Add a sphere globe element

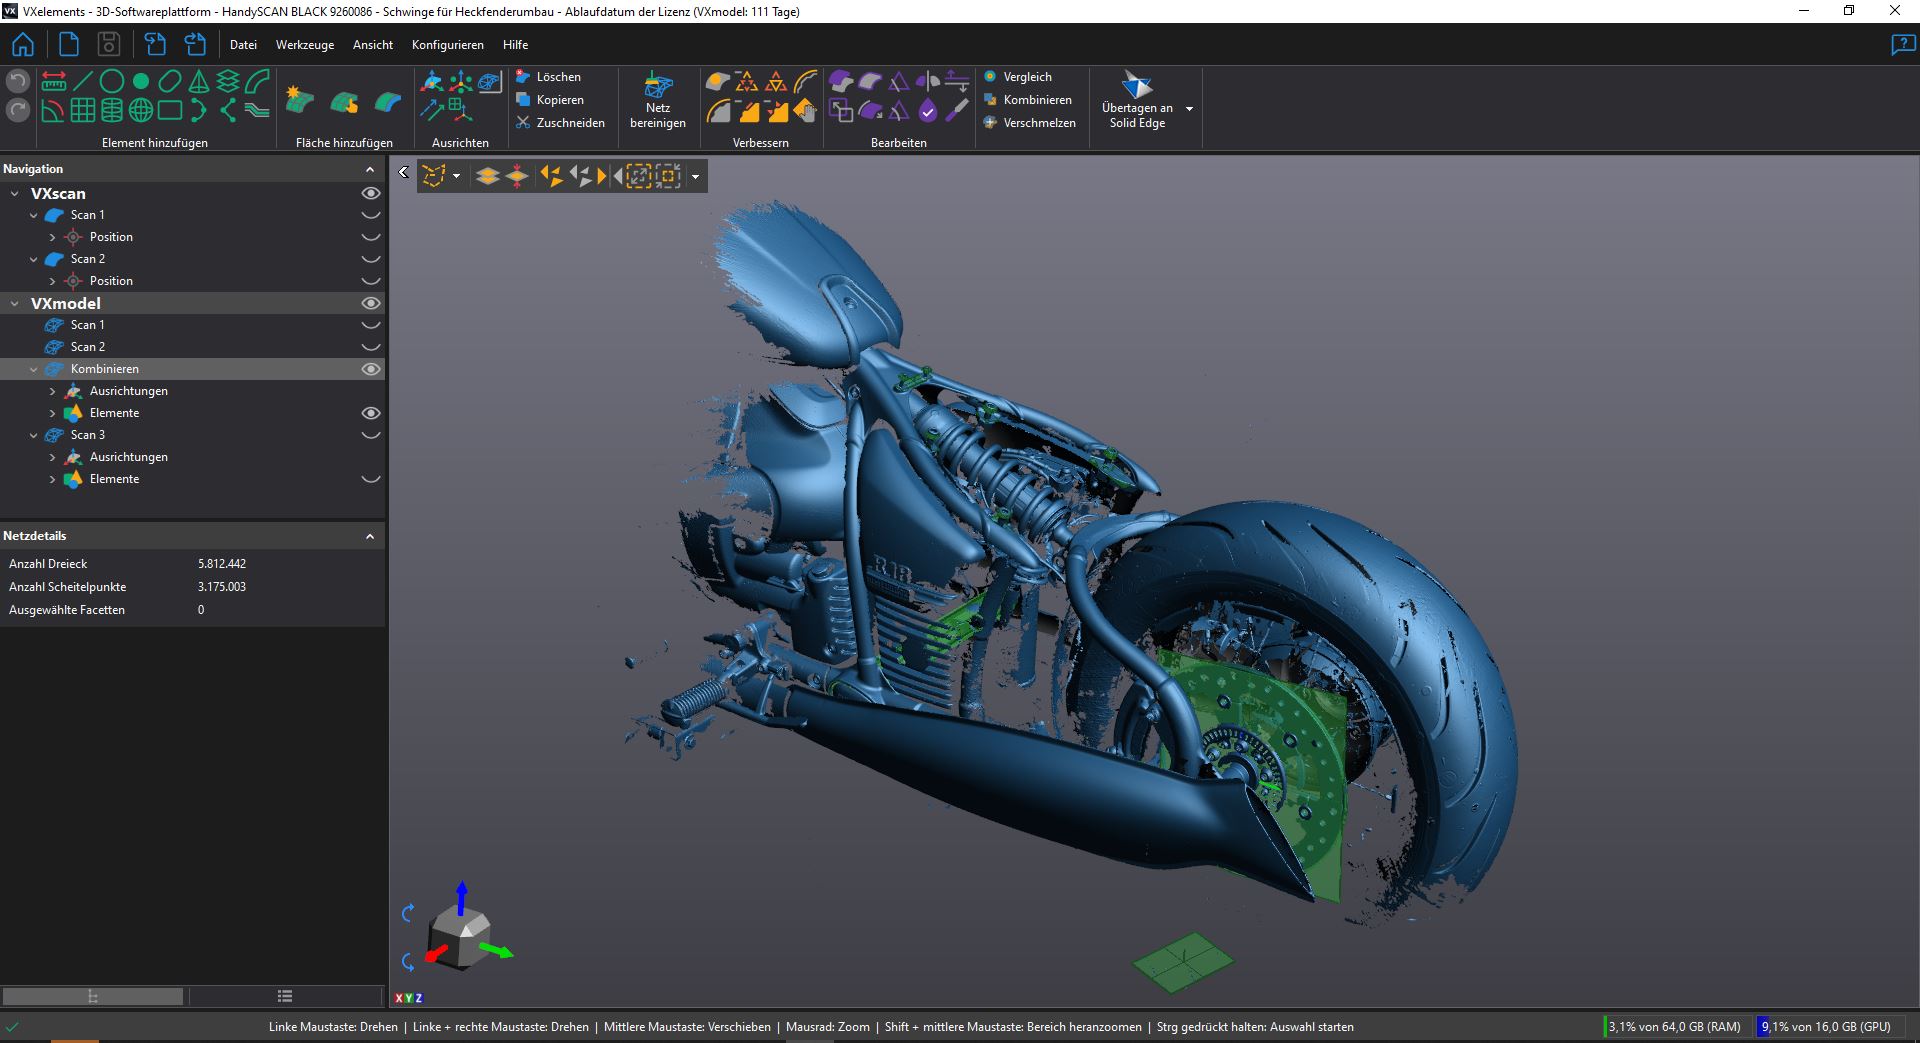tap(141, 110)
